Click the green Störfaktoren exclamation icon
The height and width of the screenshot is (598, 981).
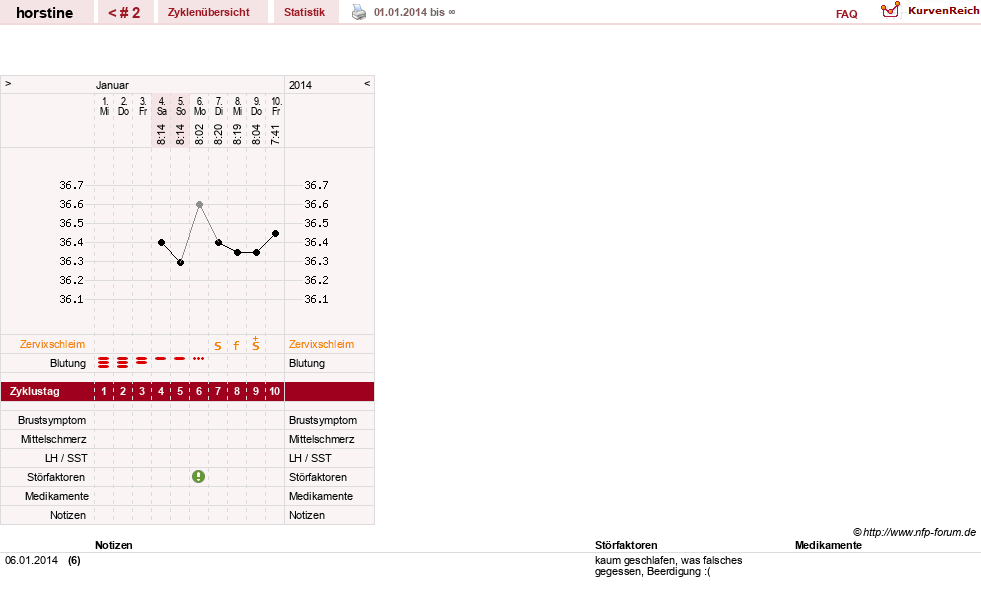[x=198, y=477]
